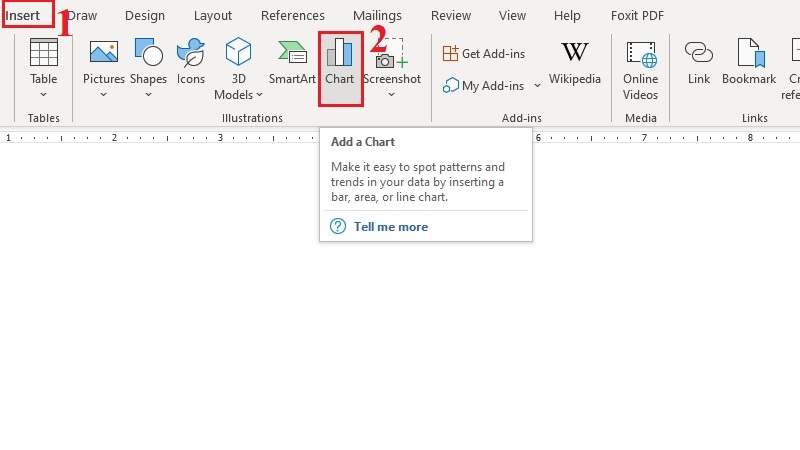The width and height of the screenshot is (800, 450).
Task: Click the 3D Models cube icon
Action: pyautogui.click(x=238, y=52)
